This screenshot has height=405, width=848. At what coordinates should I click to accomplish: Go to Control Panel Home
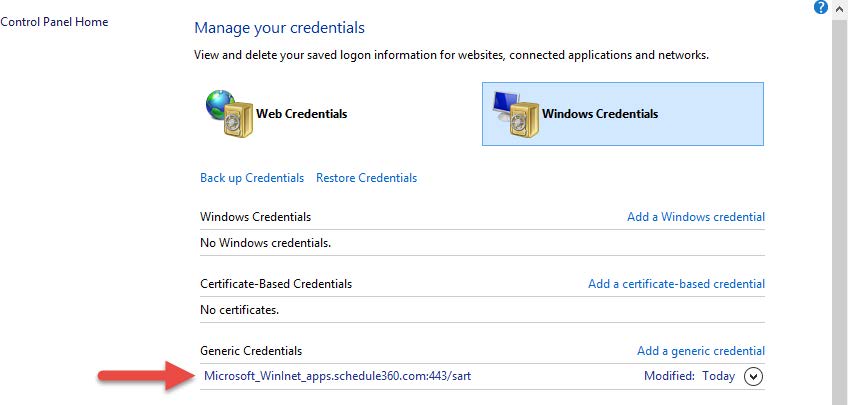54,22
